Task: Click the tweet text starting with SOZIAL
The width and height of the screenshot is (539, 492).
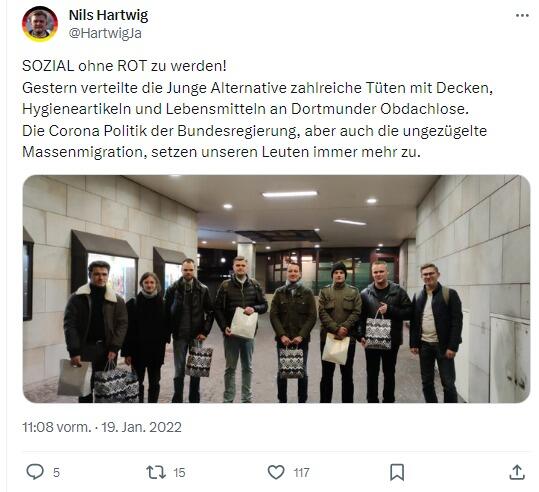Action: [x=124, y=66]
